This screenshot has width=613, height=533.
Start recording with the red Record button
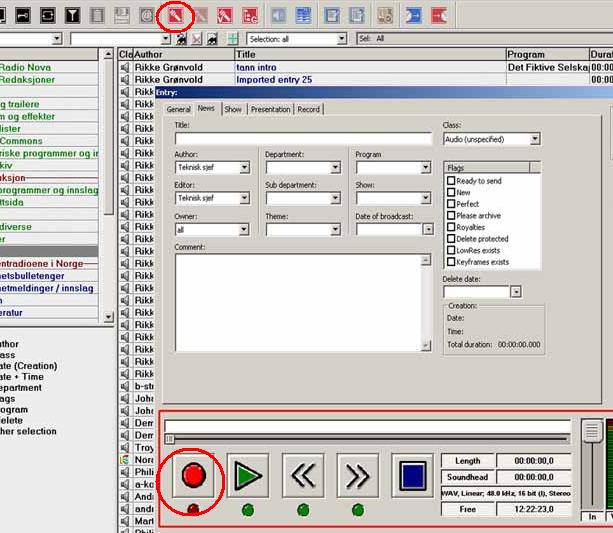194,475
